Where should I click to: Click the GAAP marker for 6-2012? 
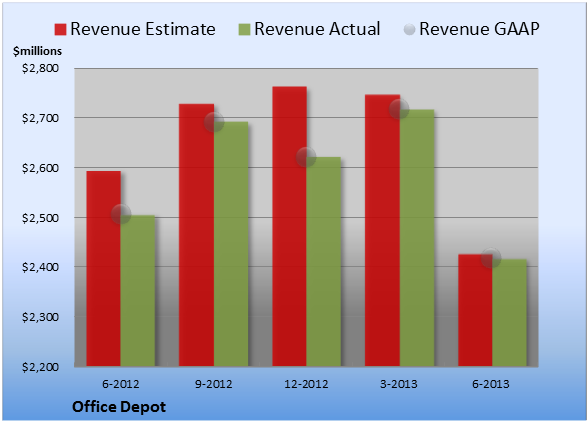121,214
